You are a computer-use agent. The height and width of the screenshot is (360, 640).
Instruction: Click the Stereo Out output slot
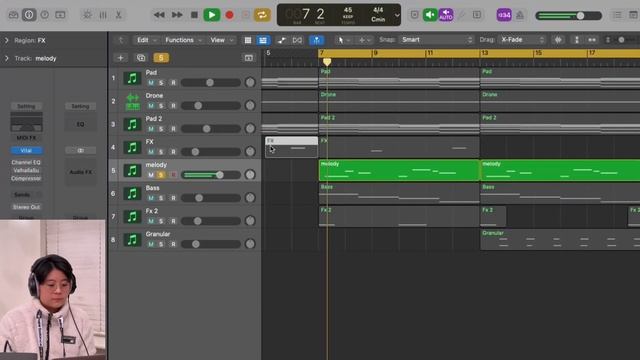26,207
